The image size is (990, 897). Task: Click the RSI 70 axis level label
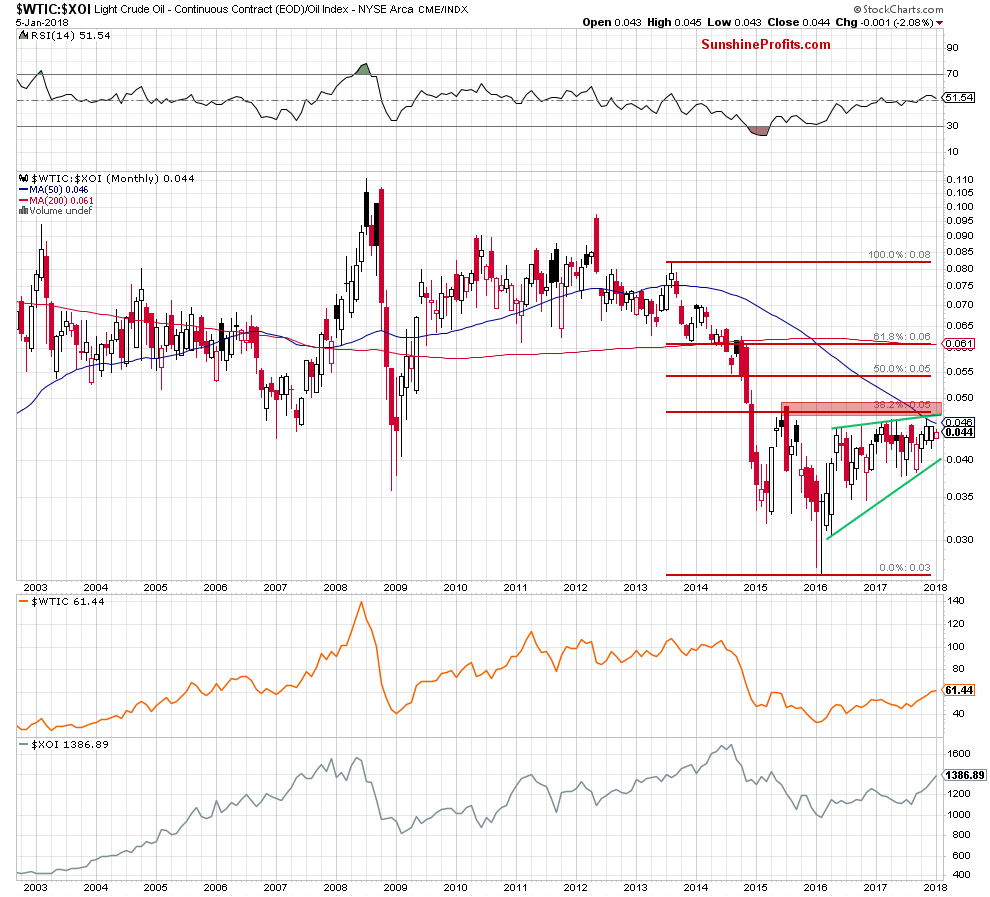tap(952, 74)
